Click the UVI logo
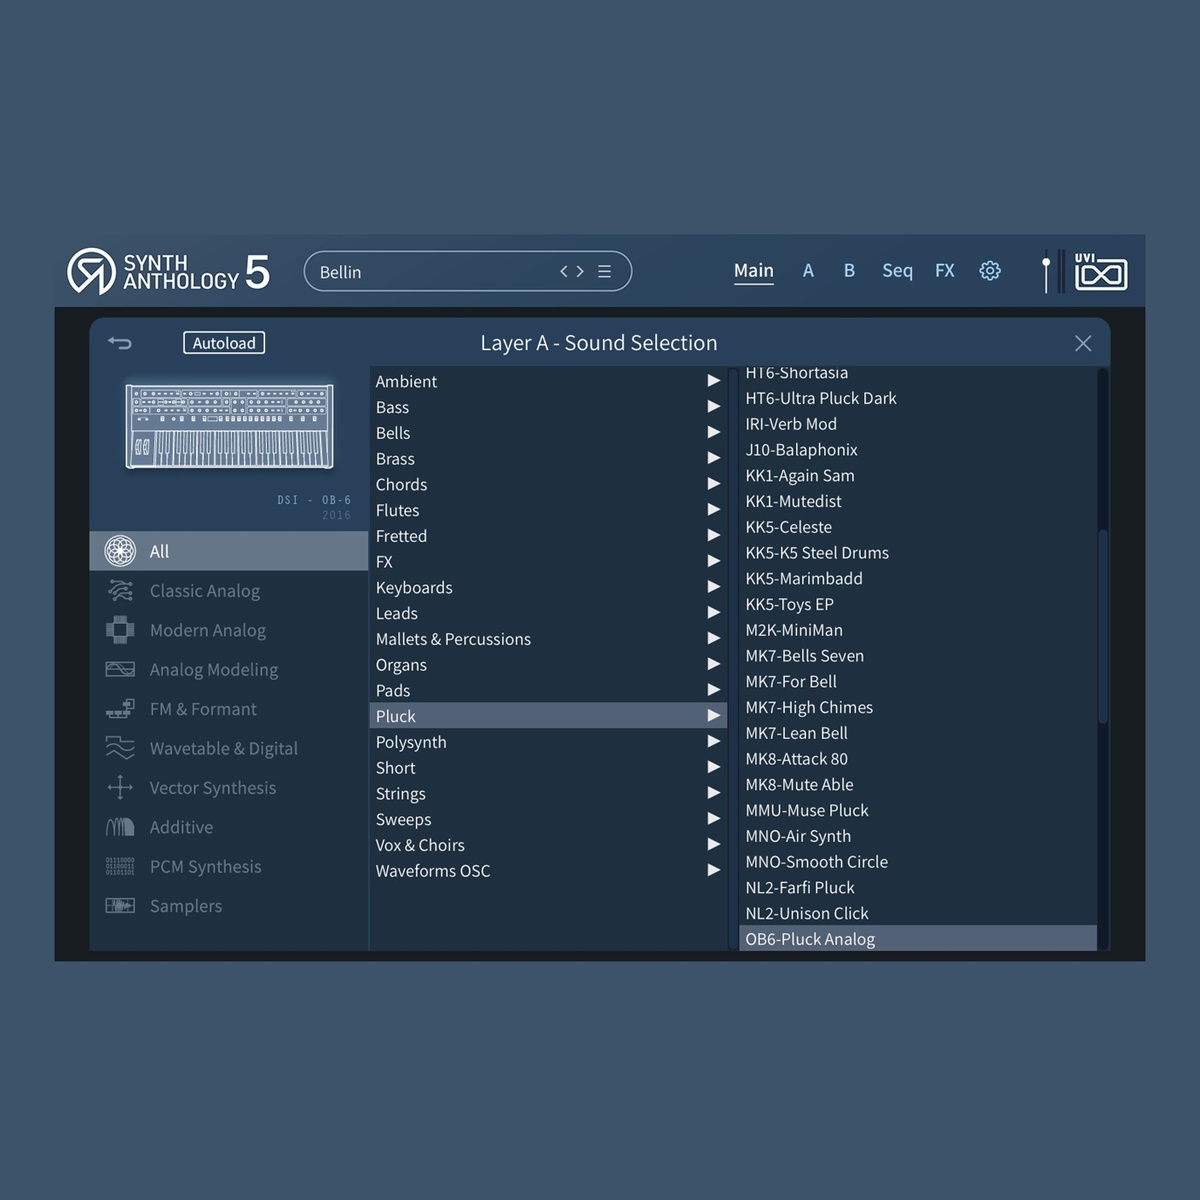The height and width of the screenshot is (1200, 1200). pyautogui.click(x=1101, y=271)
